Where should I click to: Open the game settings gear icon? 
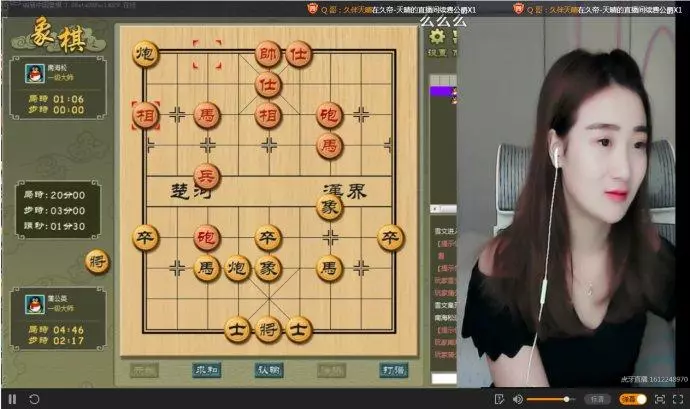click(x=437, y=37)
